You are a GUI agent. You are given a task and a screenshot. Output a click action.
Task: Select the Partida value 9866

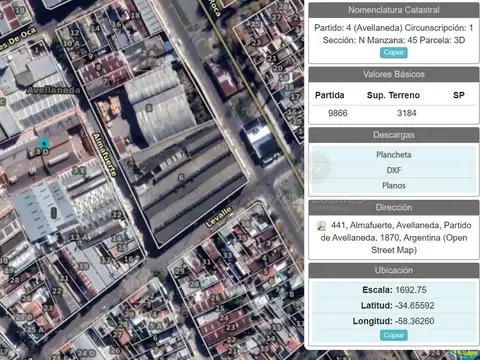click(x=338, y=113)
